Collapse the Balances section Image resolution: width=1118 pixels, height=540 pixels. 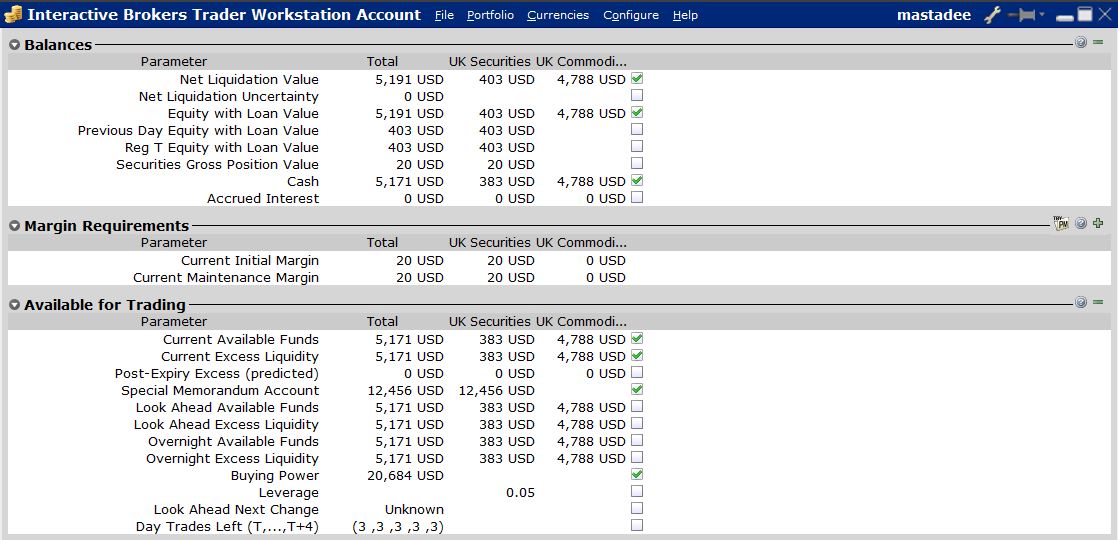pyautogui.click(x=15, y=45)
